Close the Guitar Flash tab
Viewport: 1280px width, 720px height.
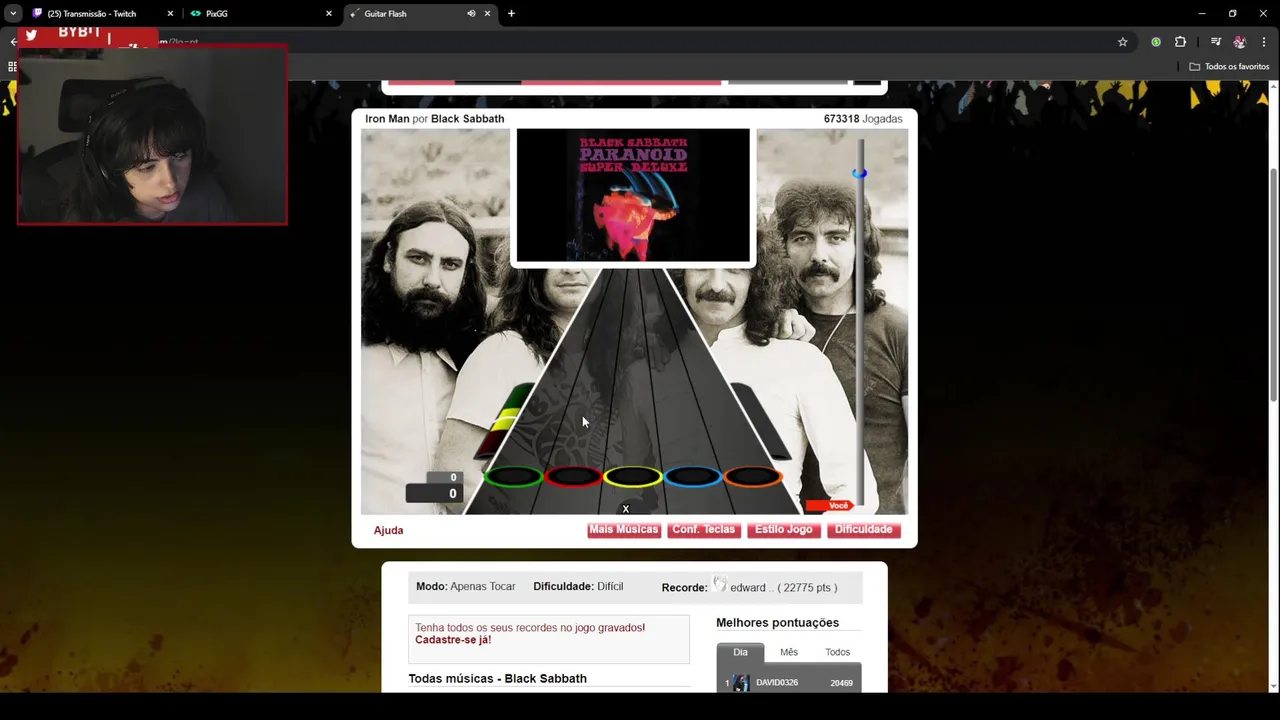[x=487, y=14]
